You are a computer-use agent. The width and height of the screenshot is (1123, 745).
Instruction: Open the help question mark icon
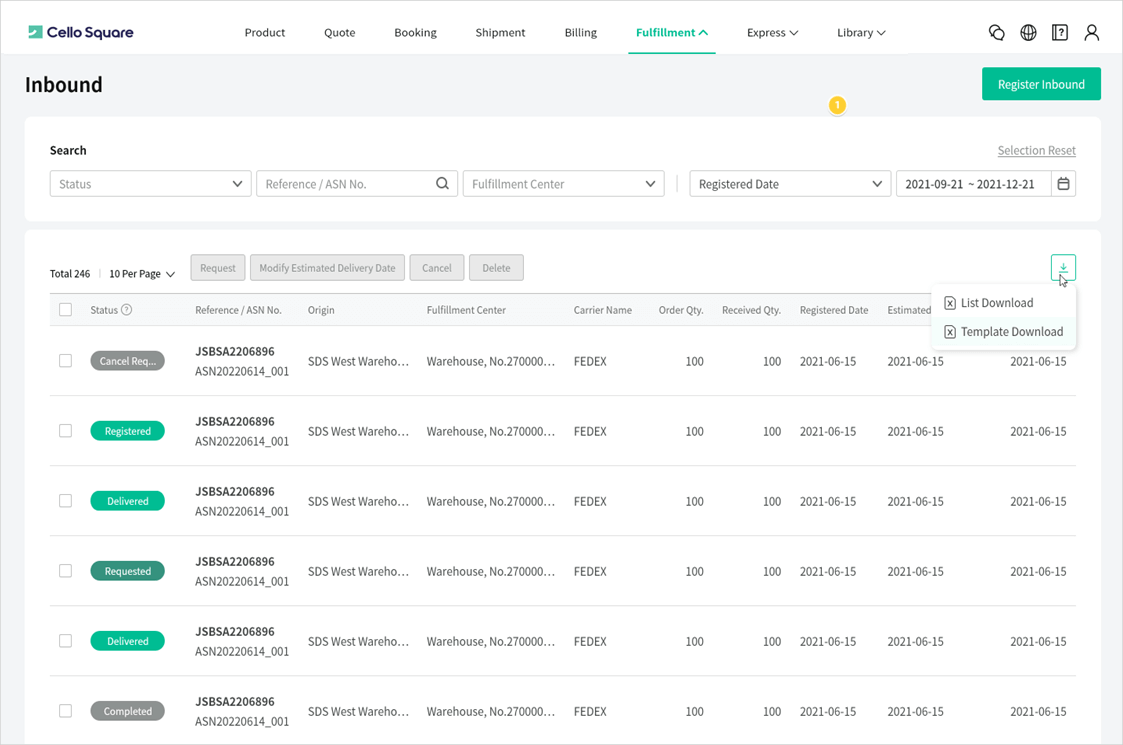[x=1060, y=33]
